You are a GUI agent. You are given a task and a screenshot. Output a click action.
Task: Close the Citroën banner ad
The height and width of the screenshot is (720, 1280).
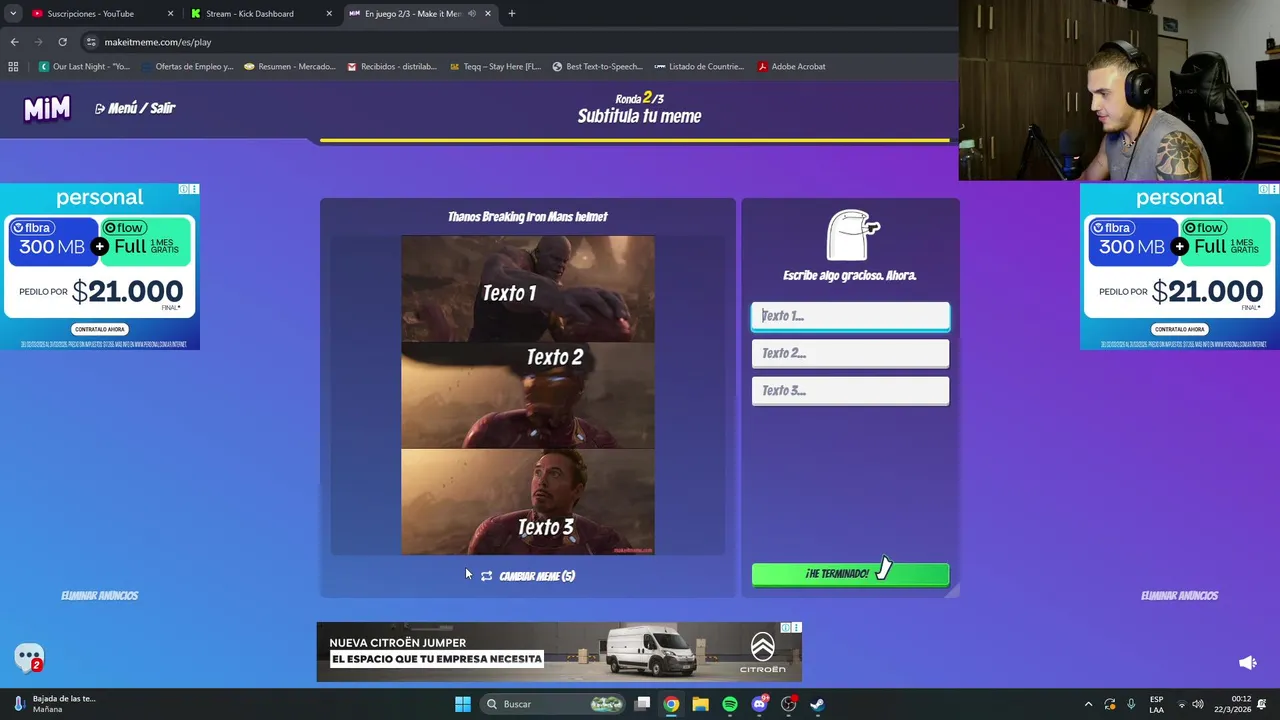tap(797, 628)
